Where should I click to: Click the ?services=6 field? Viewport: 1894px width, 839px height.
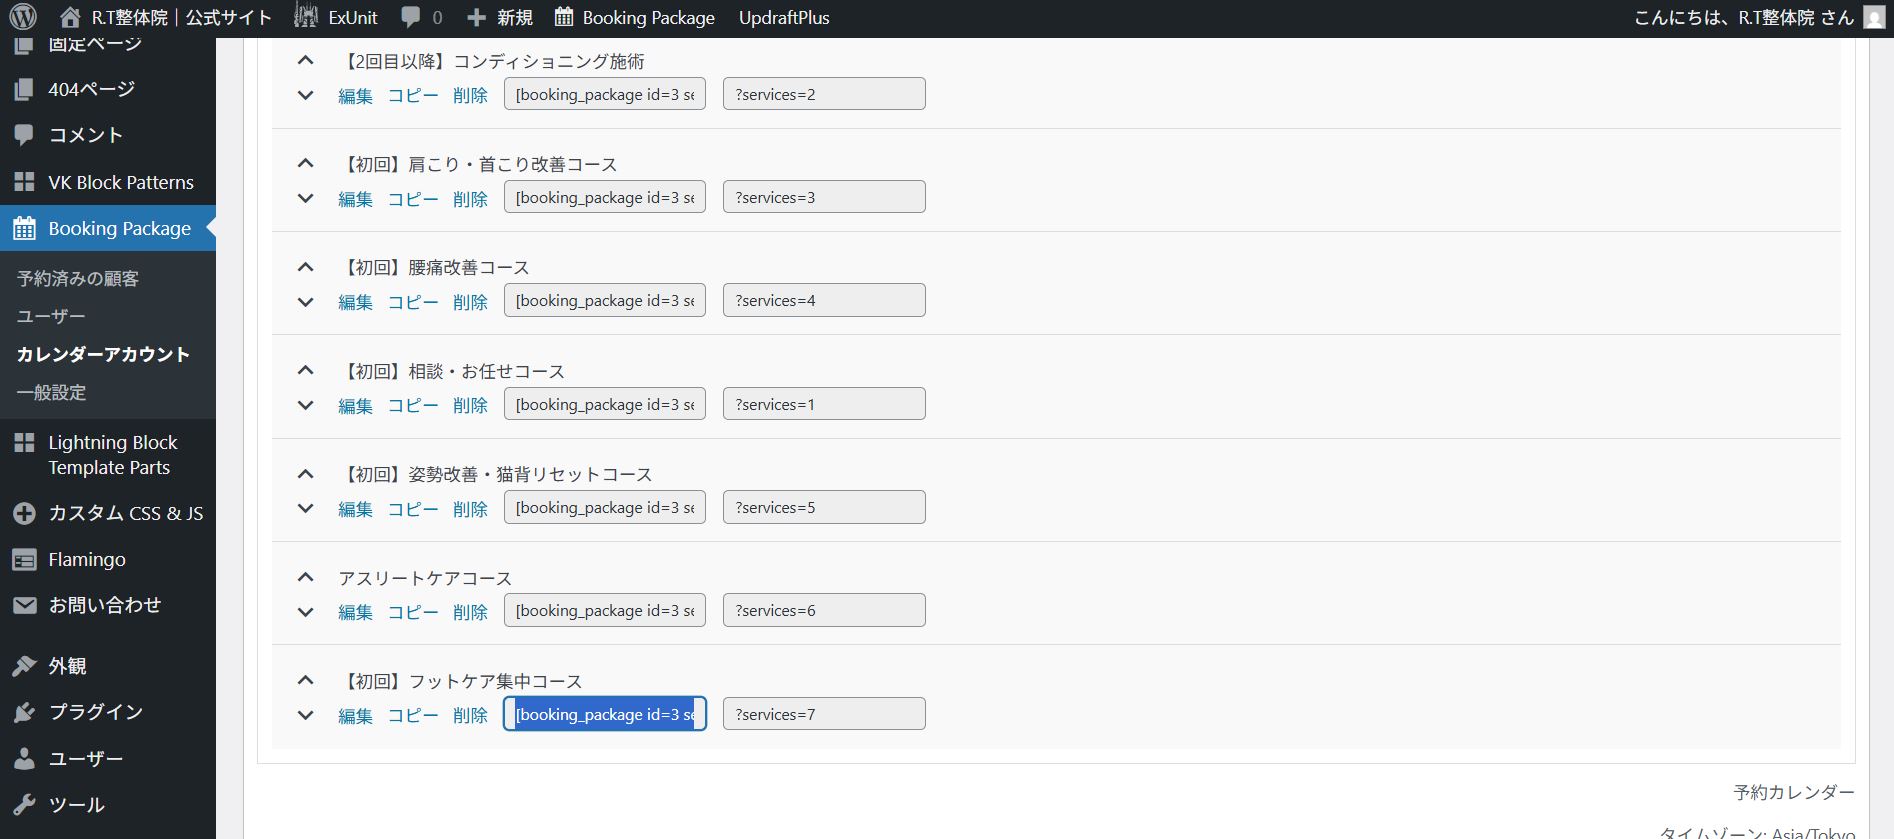point(823,610)
